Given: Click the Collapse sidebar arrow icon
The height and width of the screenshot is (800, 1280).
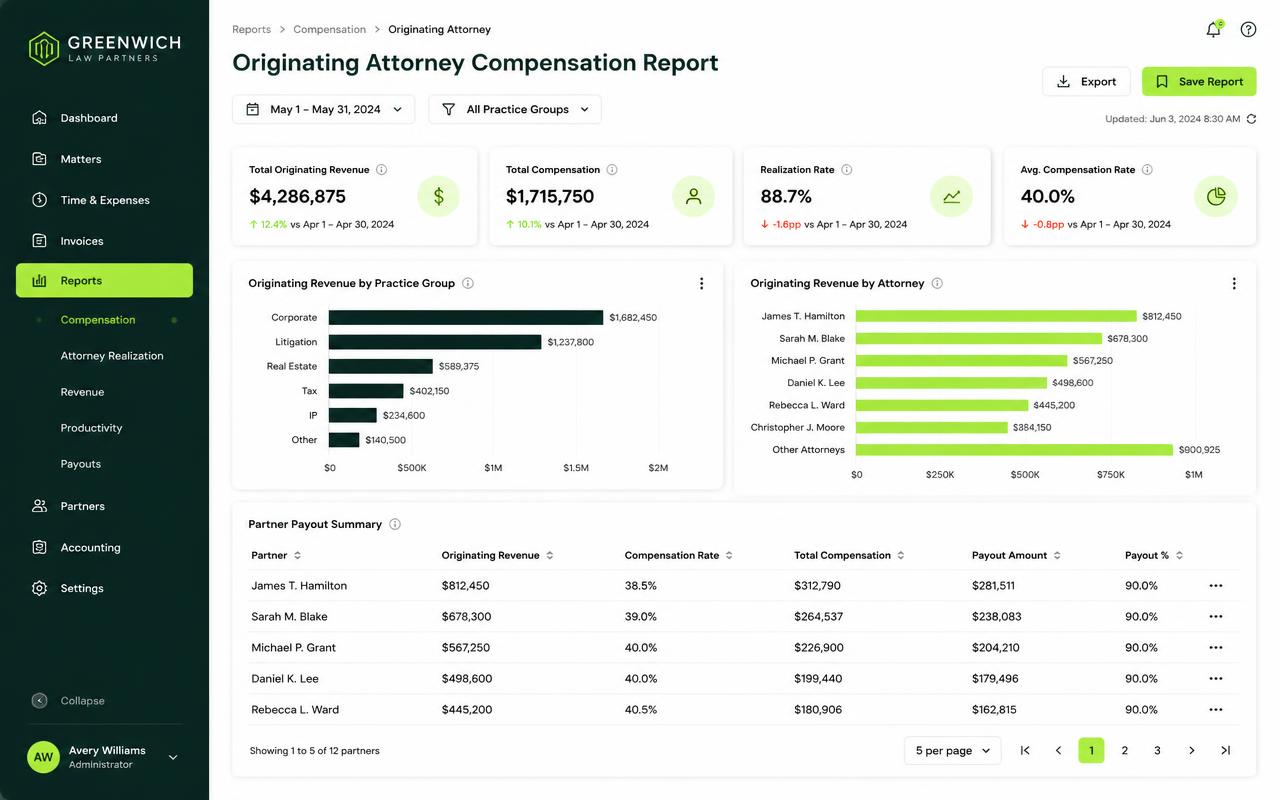Looking at the screenshot, I should [39, 701].
